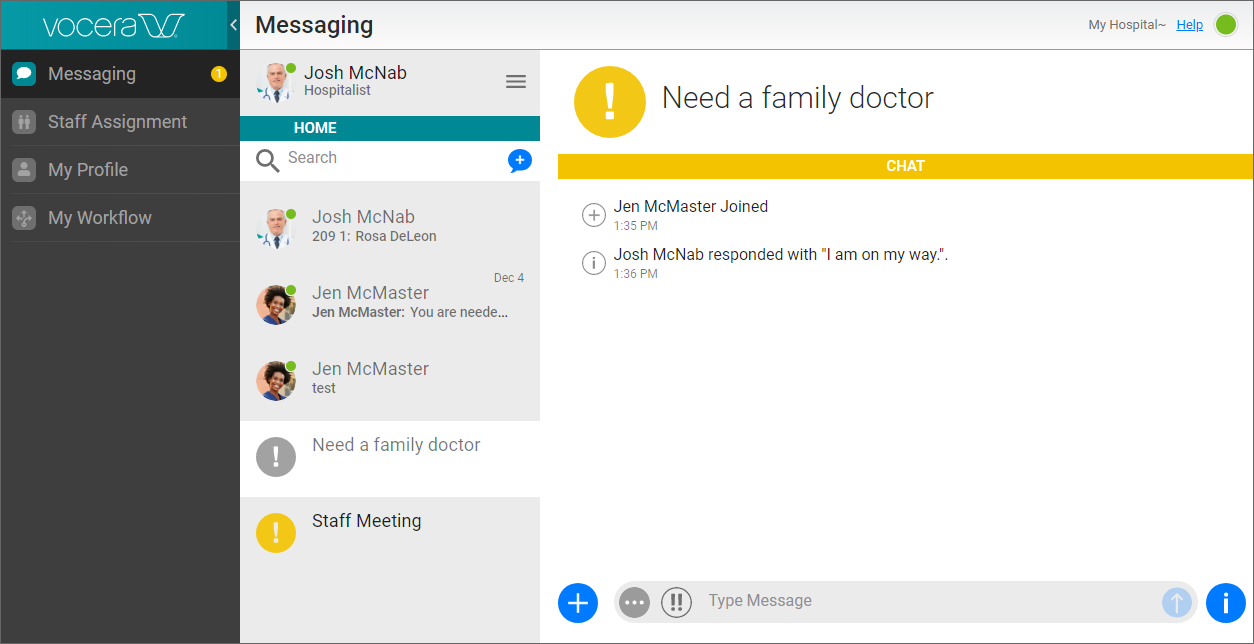The image size is (1254, 644).
Task: Click the availability status circle near Help
Action: [x=1228, y=25]
